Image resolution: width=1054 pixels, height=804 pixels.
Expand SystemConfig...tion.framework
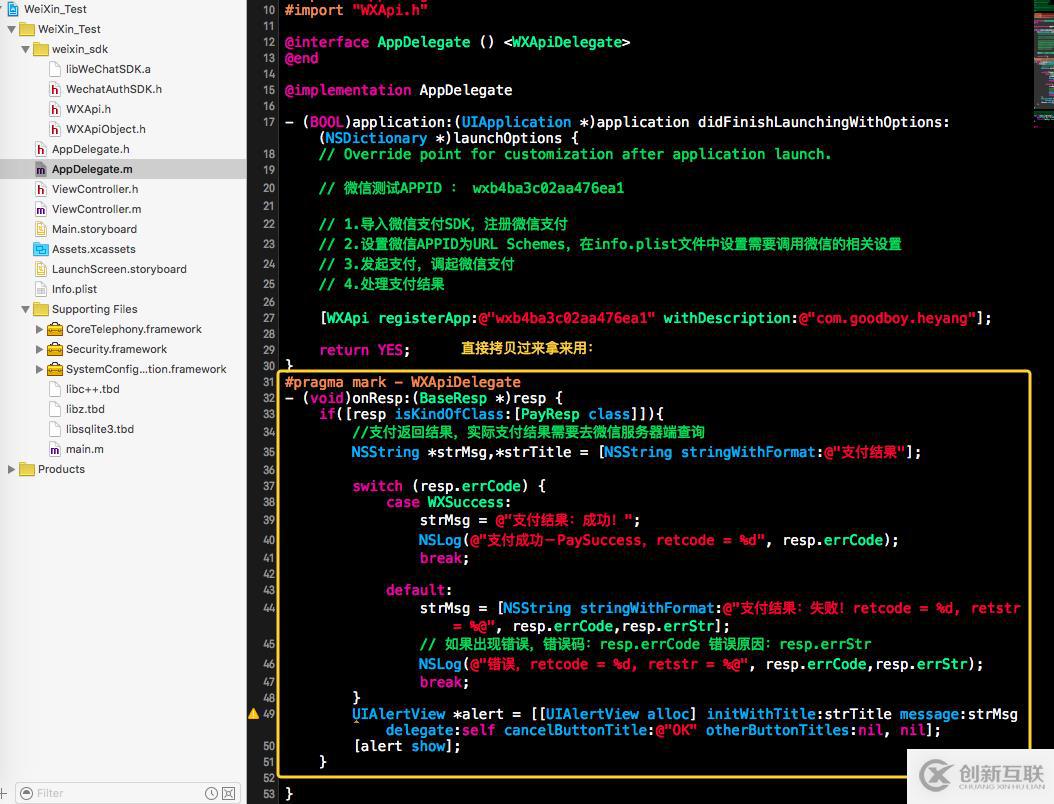(39, 369)
